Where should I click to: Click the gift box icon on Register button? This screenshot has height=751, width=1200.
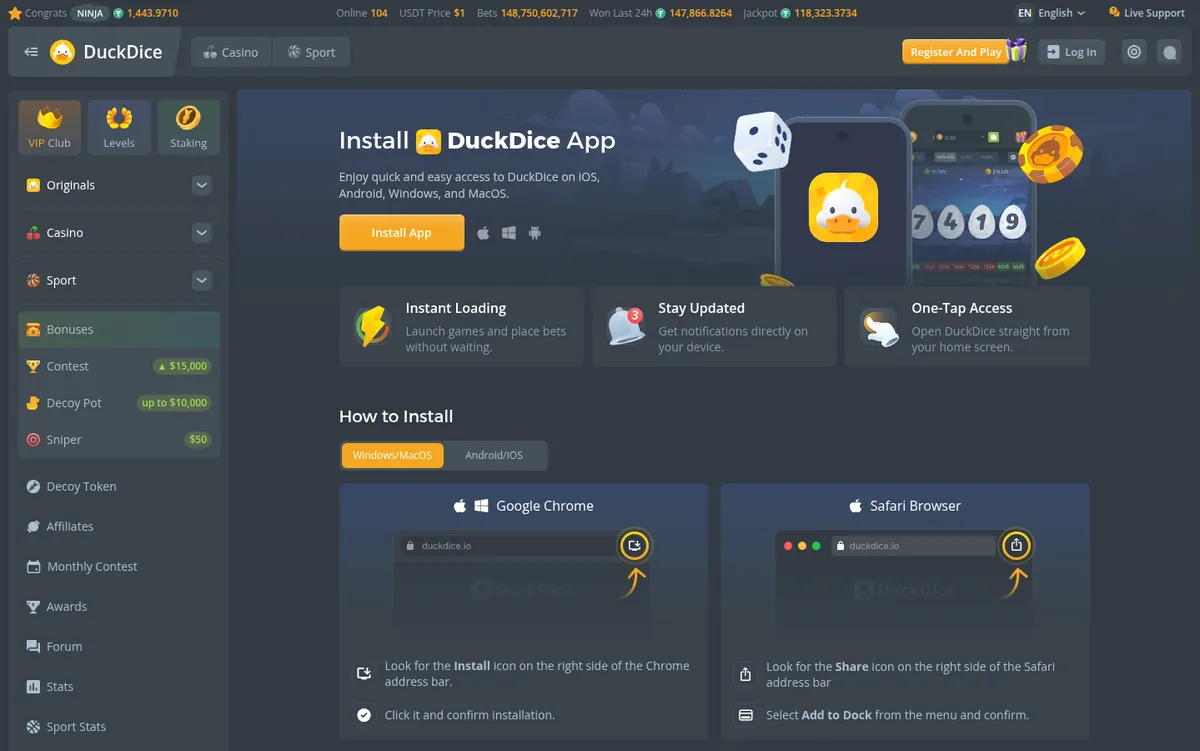point(1017,50)
